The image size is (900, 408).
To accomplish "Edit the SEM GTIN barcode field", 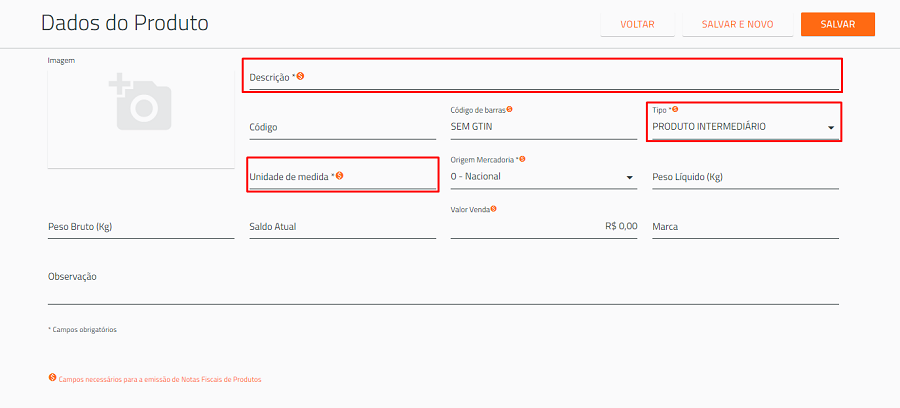I will [544, 127].
